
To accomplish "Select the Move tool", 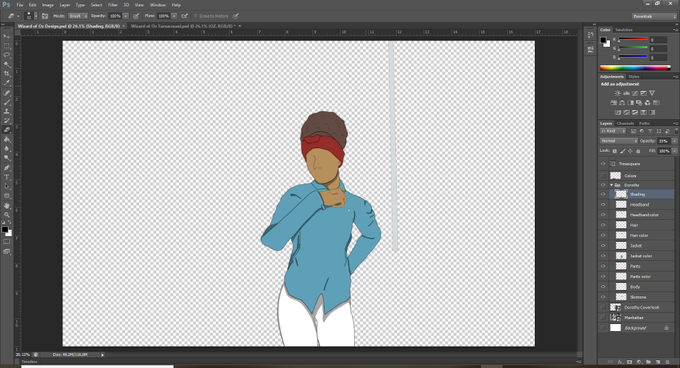I will (7, 36).
